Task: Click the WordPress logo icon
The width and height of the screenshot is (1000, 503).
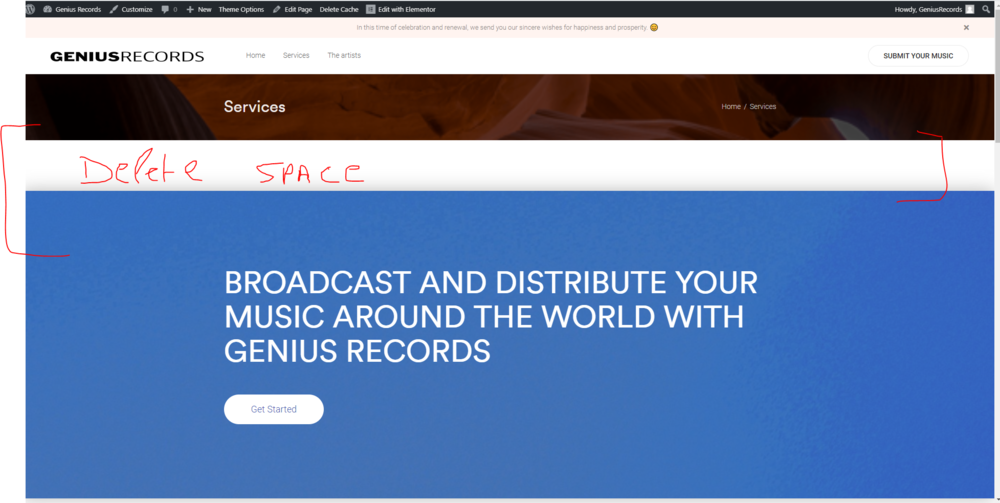Action: (x=30, y=9)
